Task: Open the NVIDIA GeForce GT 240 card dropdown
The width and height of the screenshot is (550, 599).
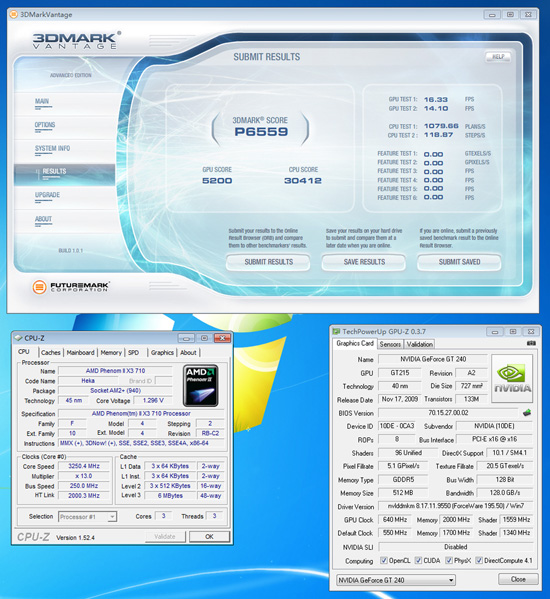Action: coord(396,580)
